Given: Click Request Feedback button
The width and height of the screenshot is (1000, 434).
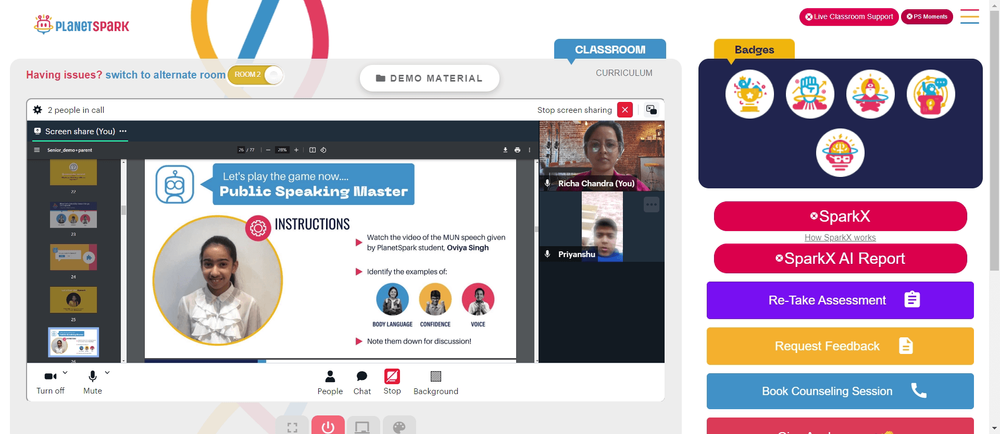Looking at the screenshot, I should tap(840, 346).
